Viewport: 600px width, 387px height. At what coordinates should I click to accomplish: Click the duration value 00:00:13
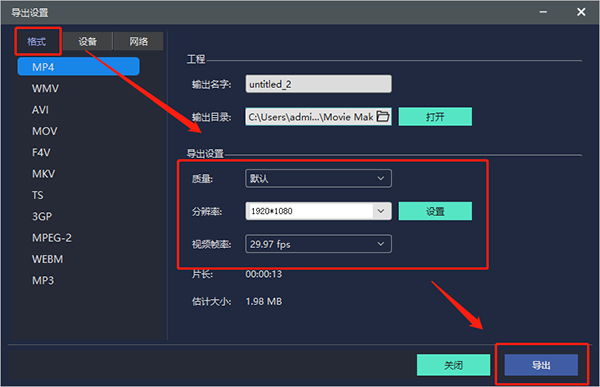click(x=264, y=274)
